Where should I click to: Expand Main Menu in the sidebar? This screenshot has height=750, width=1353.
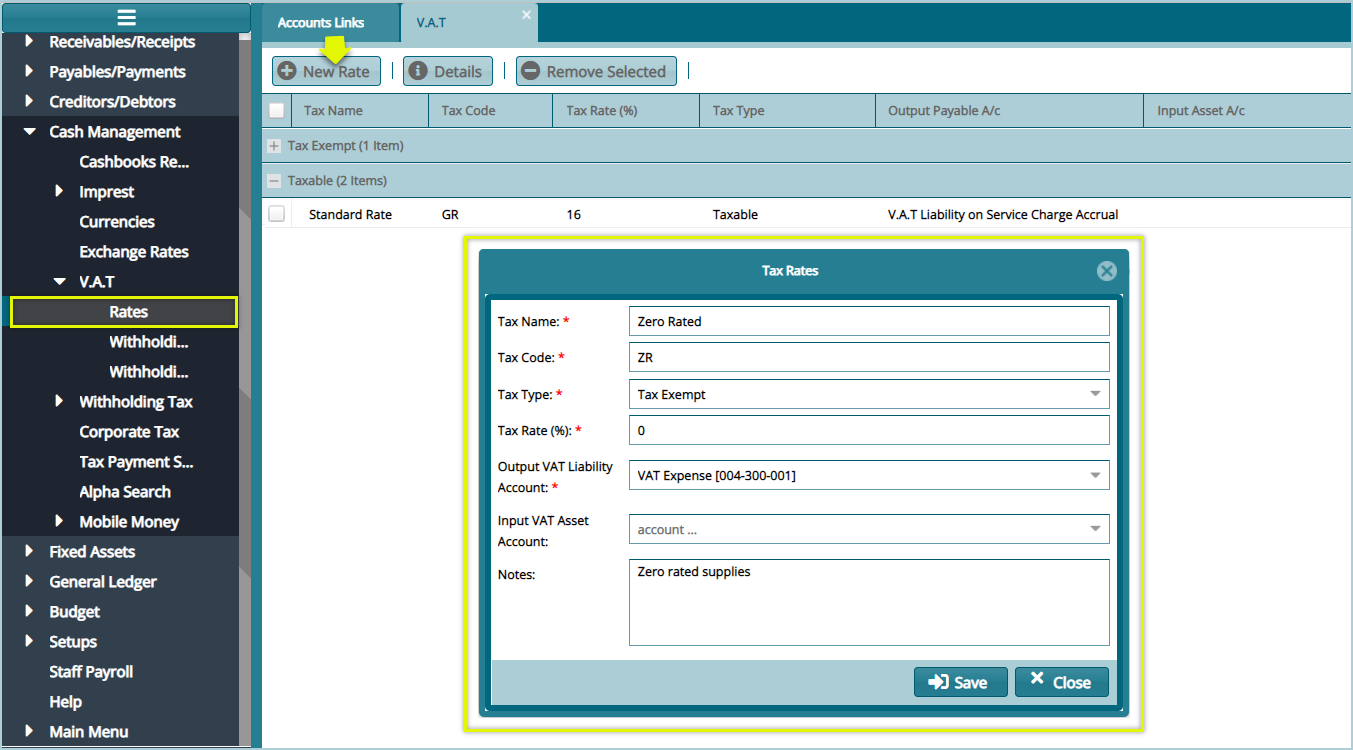(29, 732)
